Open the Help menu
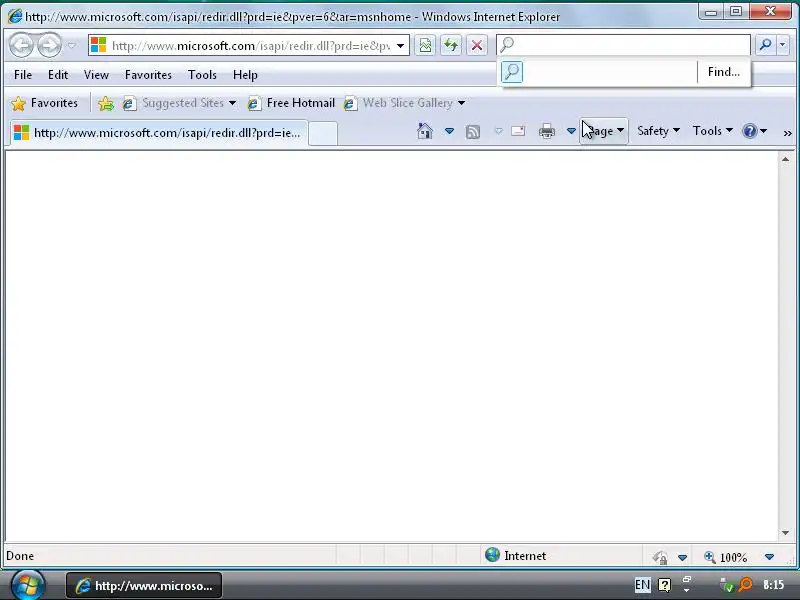Screen dimensions: 800x600 pos(245,75)
